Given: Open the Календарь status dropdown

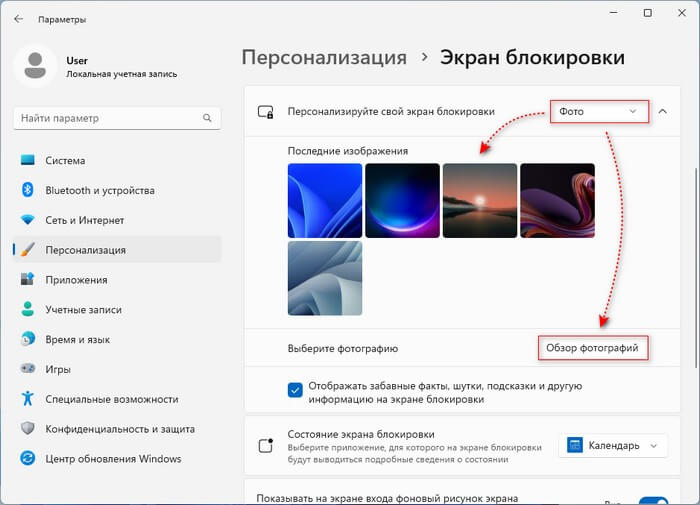Looking at the screenshot, I should (613, 446).
